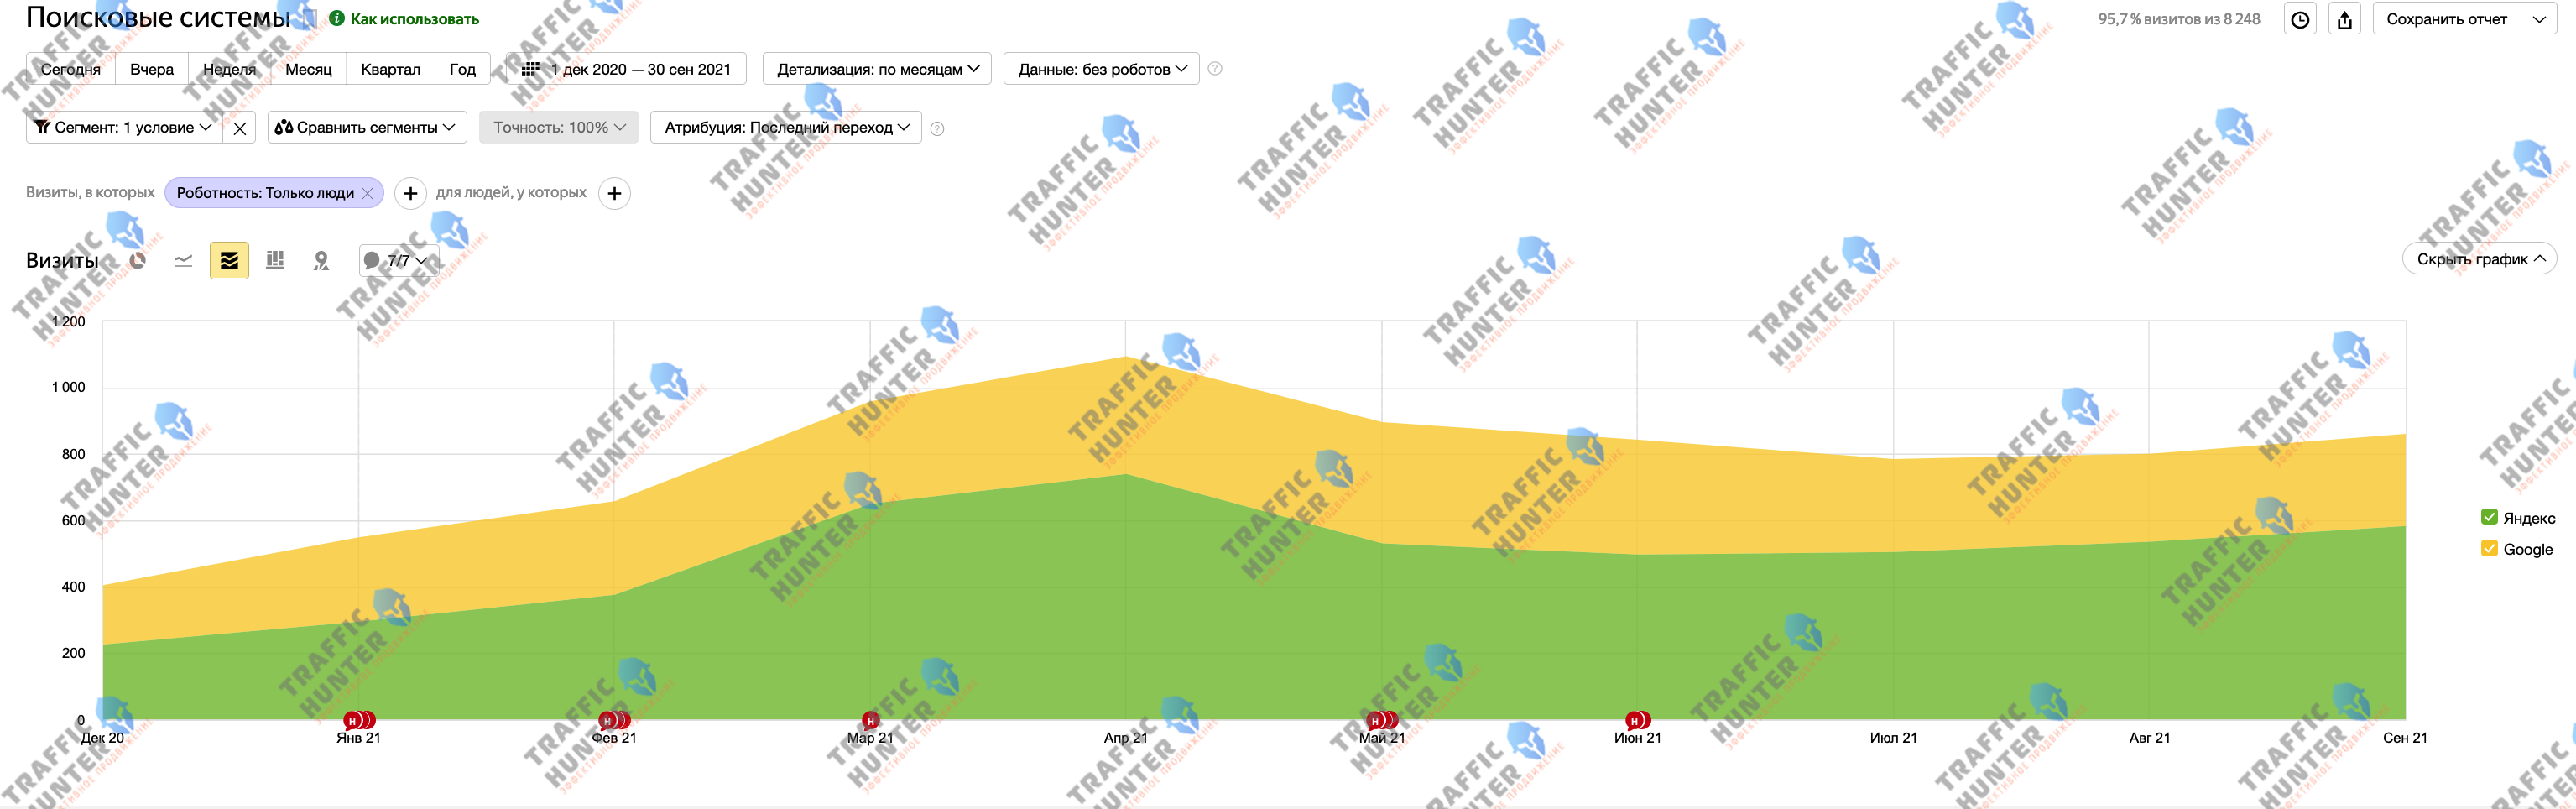The height and width of the screenshot is (809, 2576).
Task: Open the date range 1 дек 2020 — 30 сен 2021
Action: click(626, 69)
